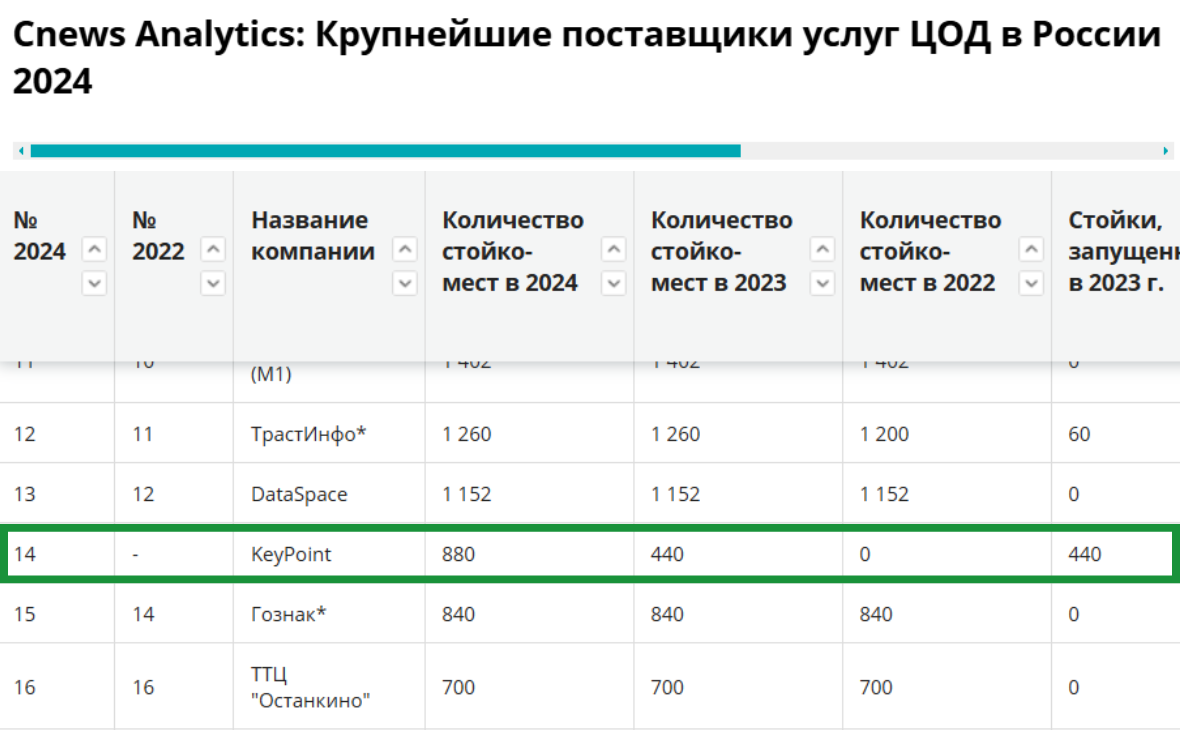1180x730 pixels.
Task: Sort стойко-мест в 2022 ascending arrow
Action: [1031, 249]
